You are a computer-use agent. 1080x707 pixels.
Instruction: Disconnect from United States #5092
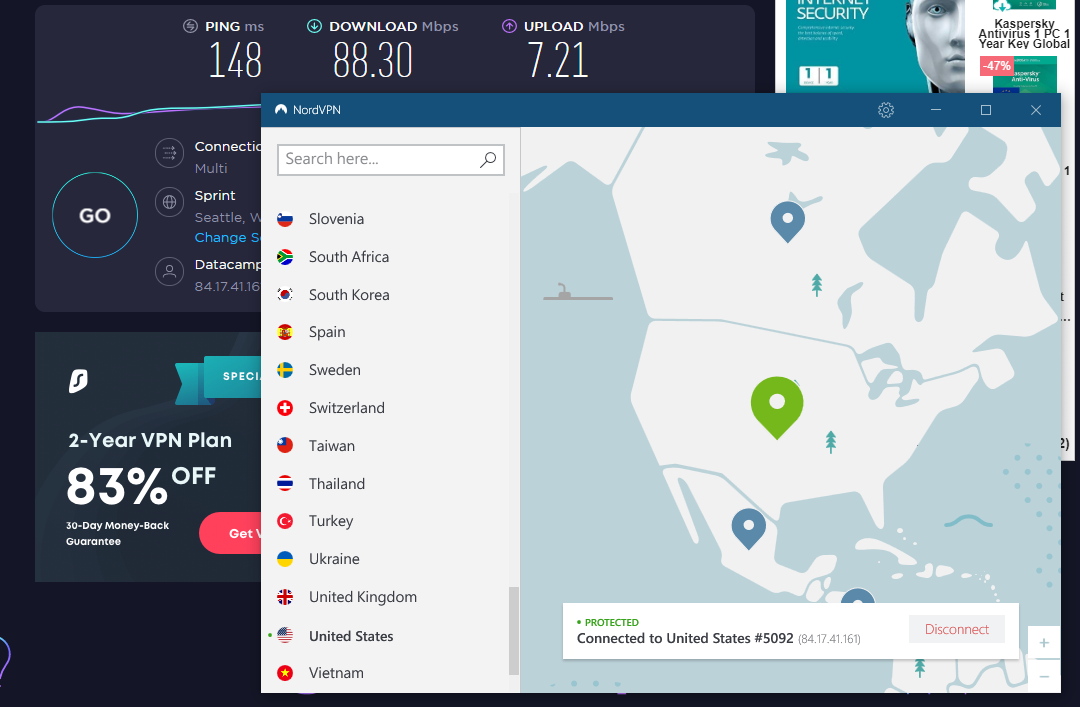[x=957, y=629]
